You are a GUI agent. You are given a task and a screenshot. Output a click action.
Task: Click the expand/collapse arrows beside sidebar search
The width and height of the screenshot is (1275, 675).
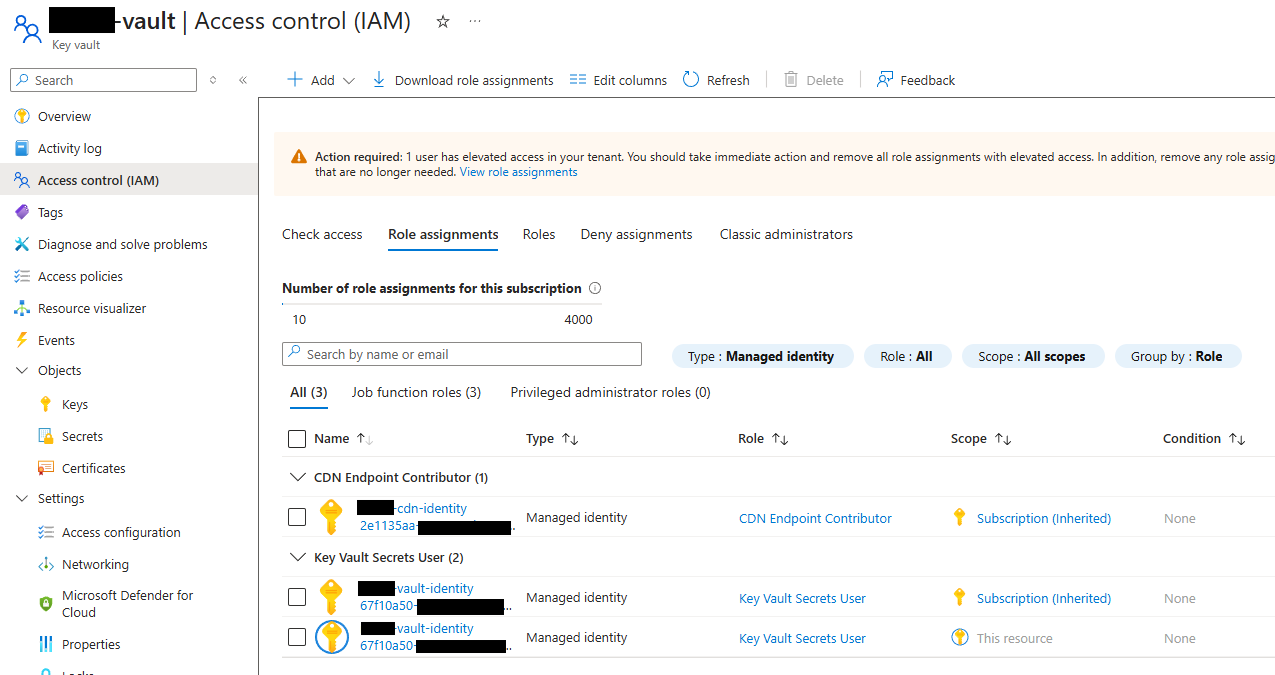point(213,80)
